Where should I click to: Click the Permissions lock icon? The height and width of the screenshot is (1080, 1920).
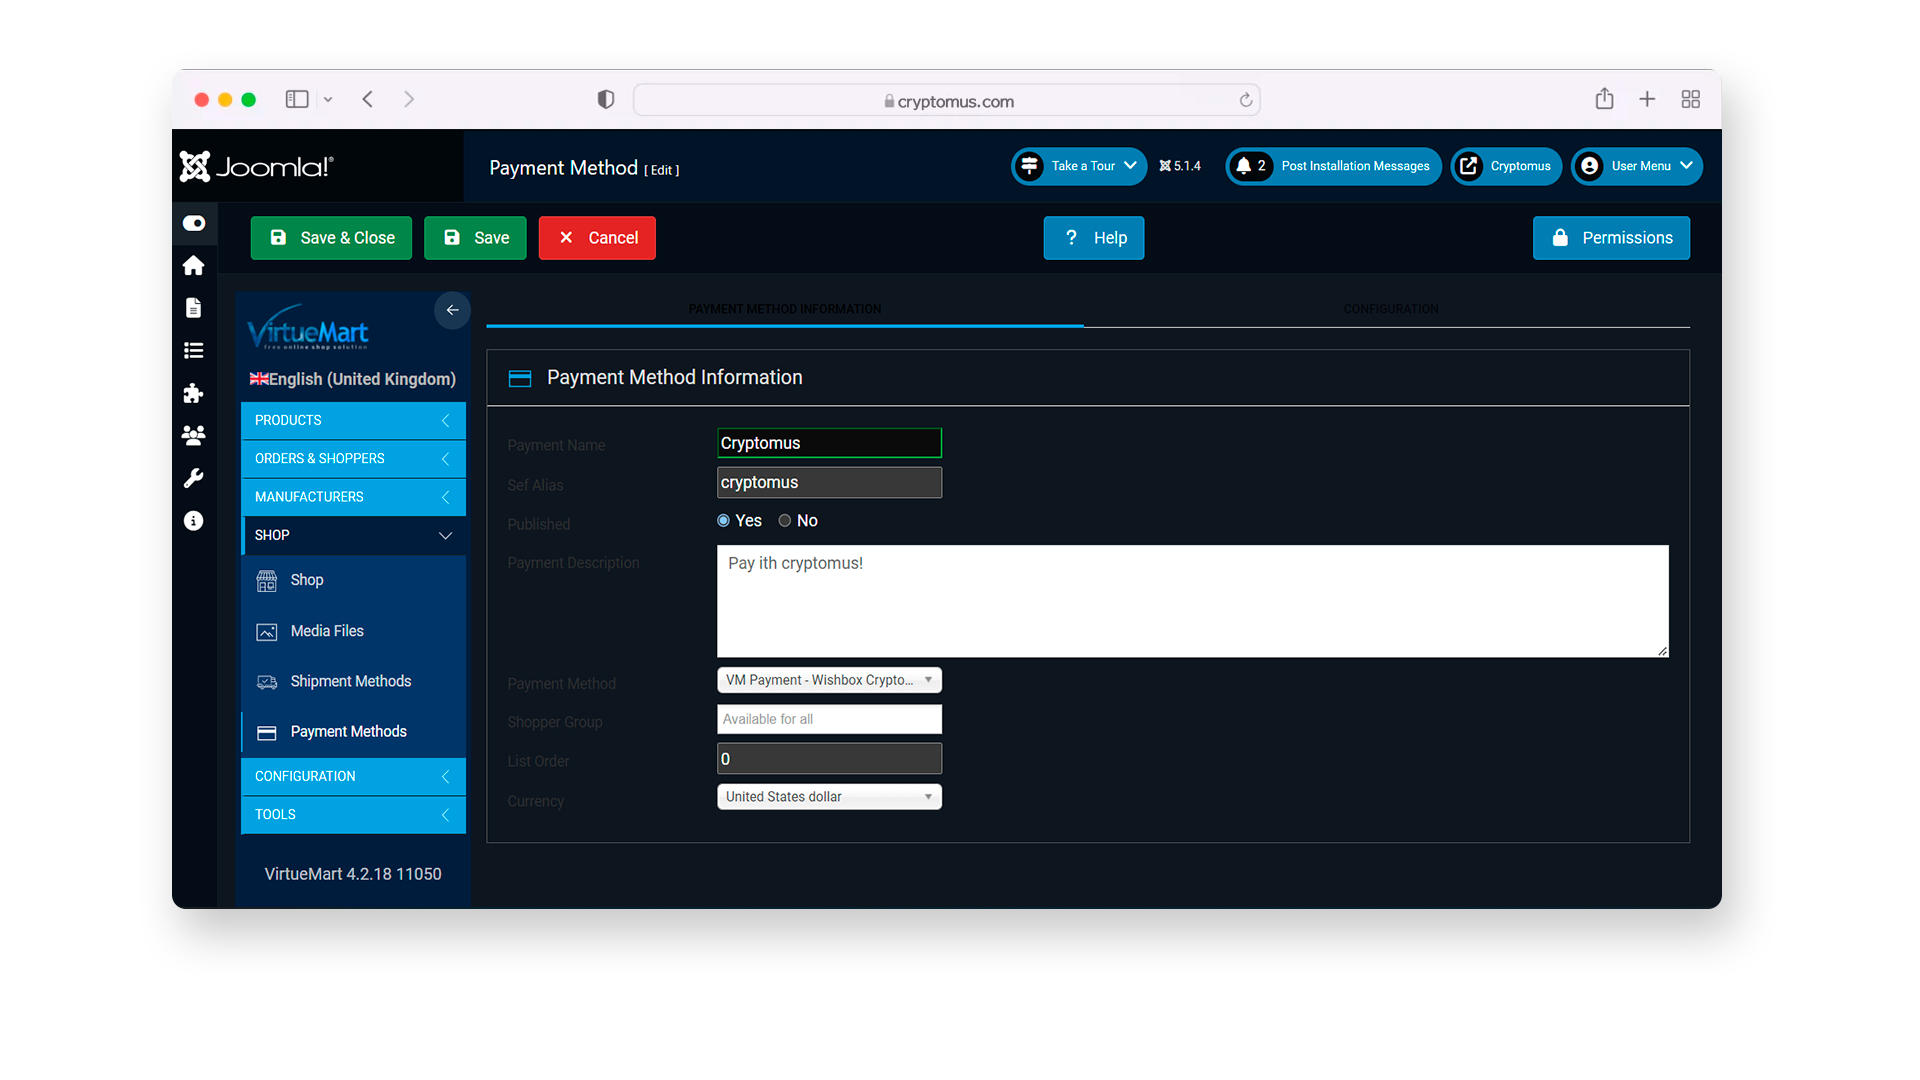(1563, 237)
